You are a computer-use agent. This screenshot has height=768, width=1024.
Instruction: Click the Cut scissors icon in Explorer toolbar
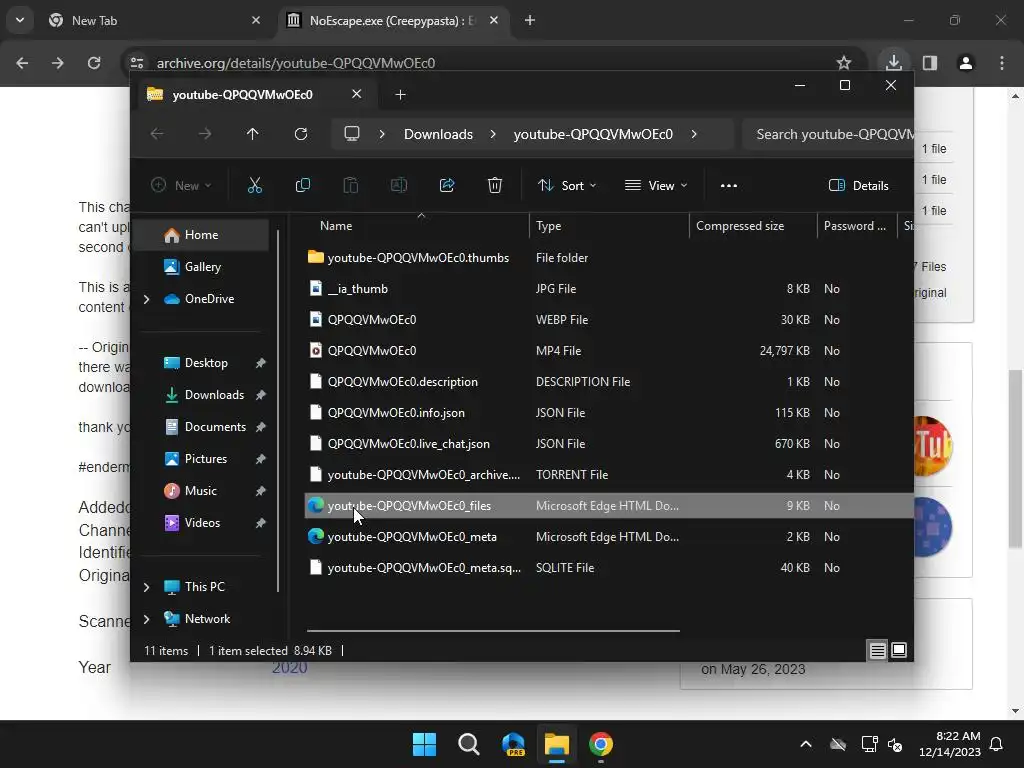pyautogui.click(x=255, y=185)
